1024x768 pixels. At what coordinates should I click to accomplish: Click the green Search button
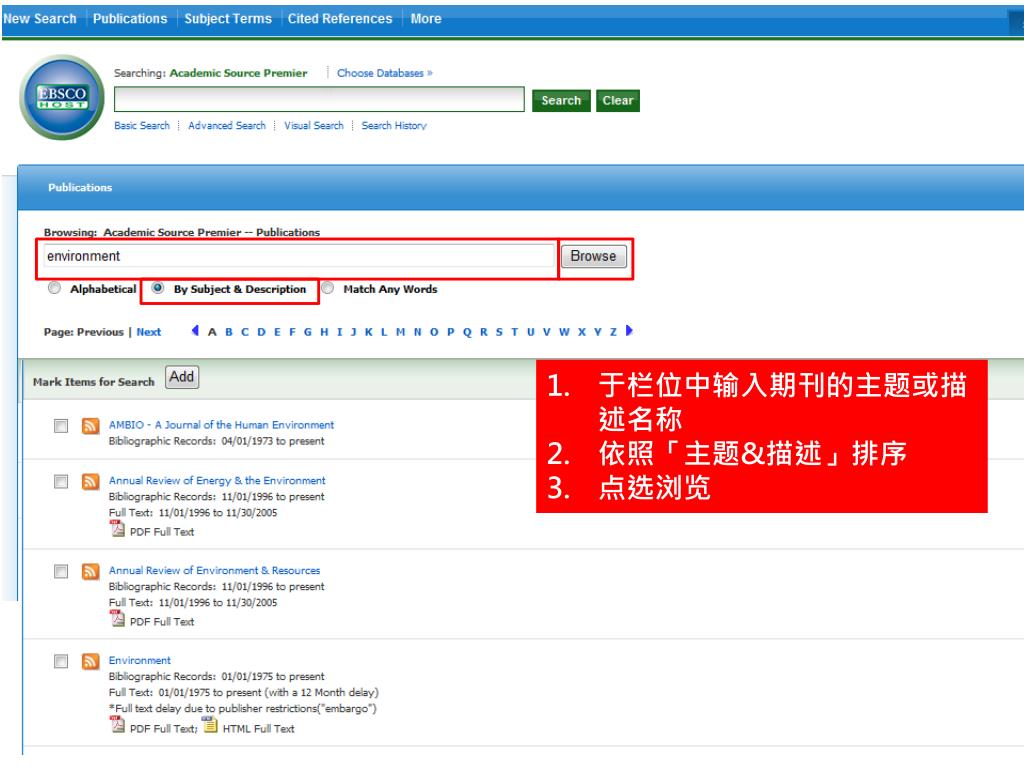click(561, 101)
